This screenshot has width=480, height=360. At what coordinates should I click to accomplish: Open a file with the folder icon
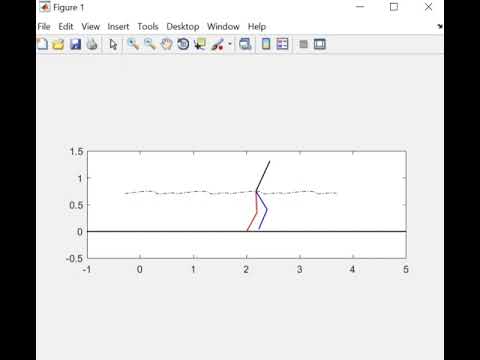click(x=59, y=44)
